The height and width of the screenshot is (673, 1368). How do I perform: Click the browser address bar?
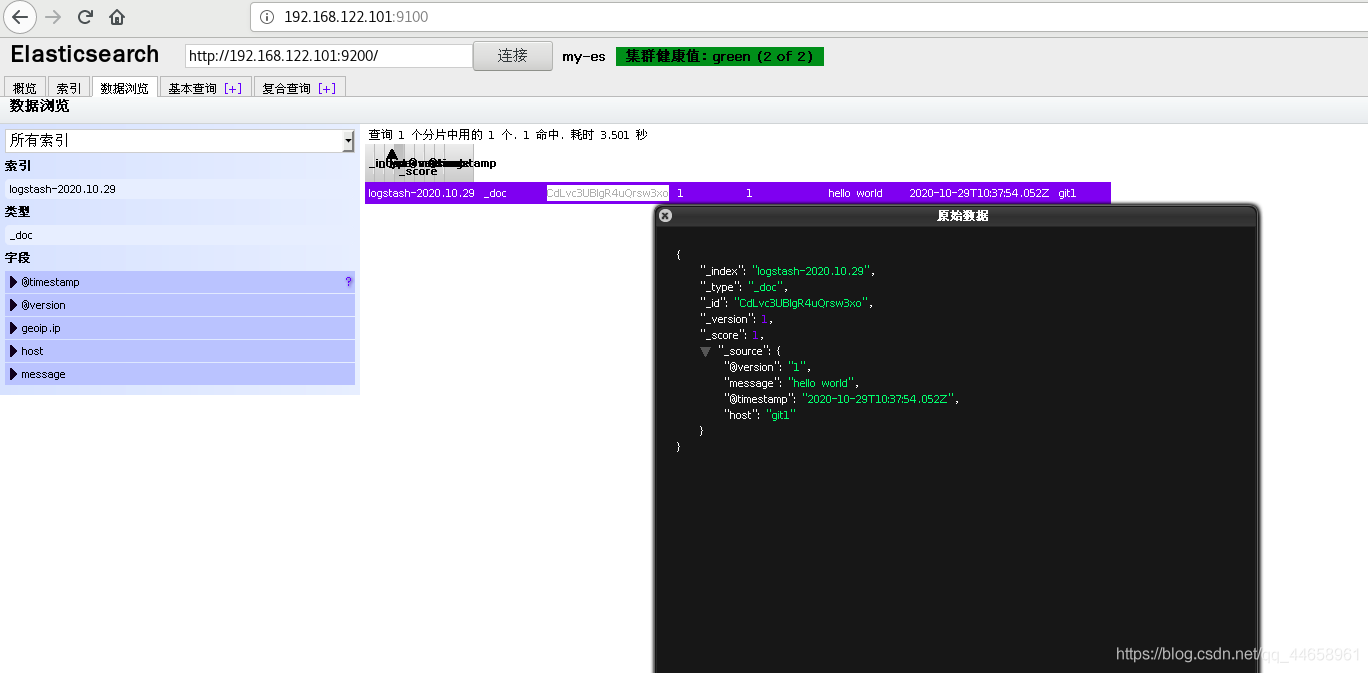pyautogui.click(x=808, y=17)
